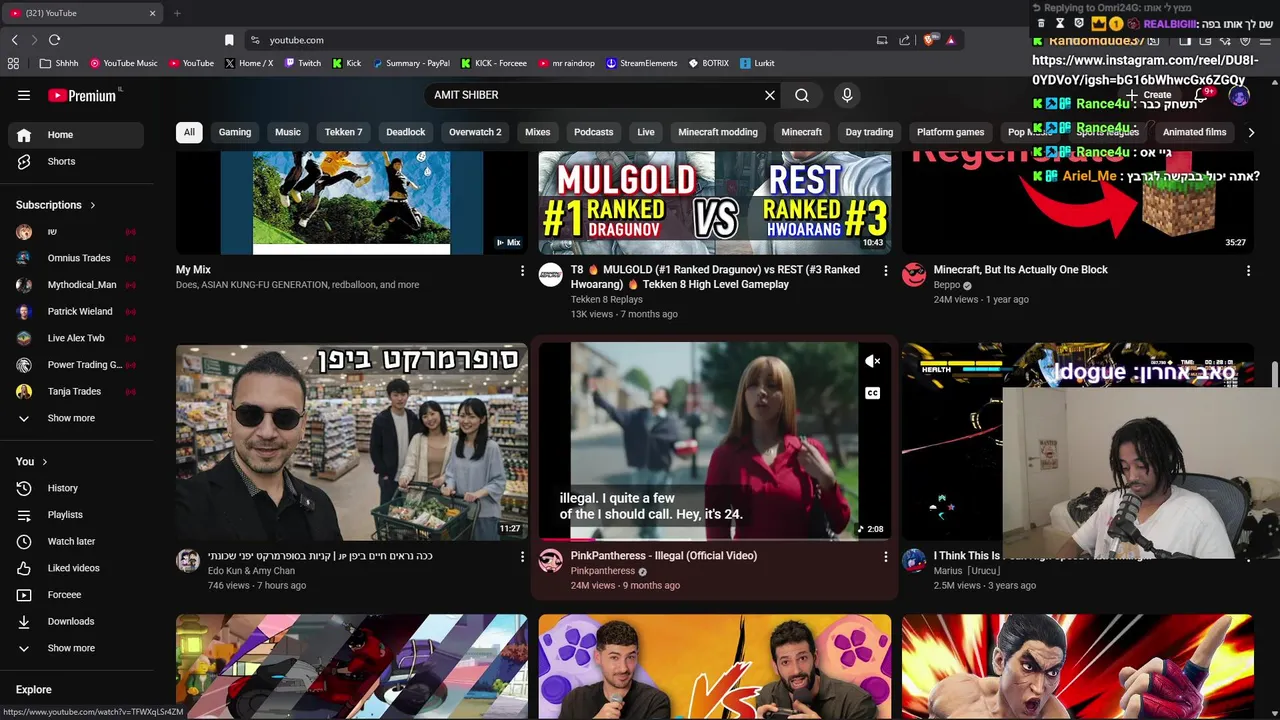This screenshot has width=1280, height=720.
Task: Select the Tekken 7 filter chip
Action: 343,132
